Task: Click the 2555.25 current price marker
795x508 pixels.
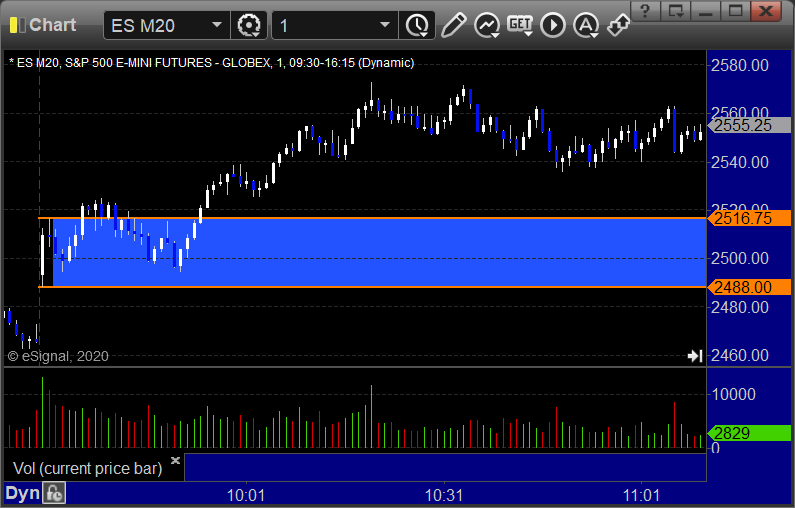Action: coord(750,125)
